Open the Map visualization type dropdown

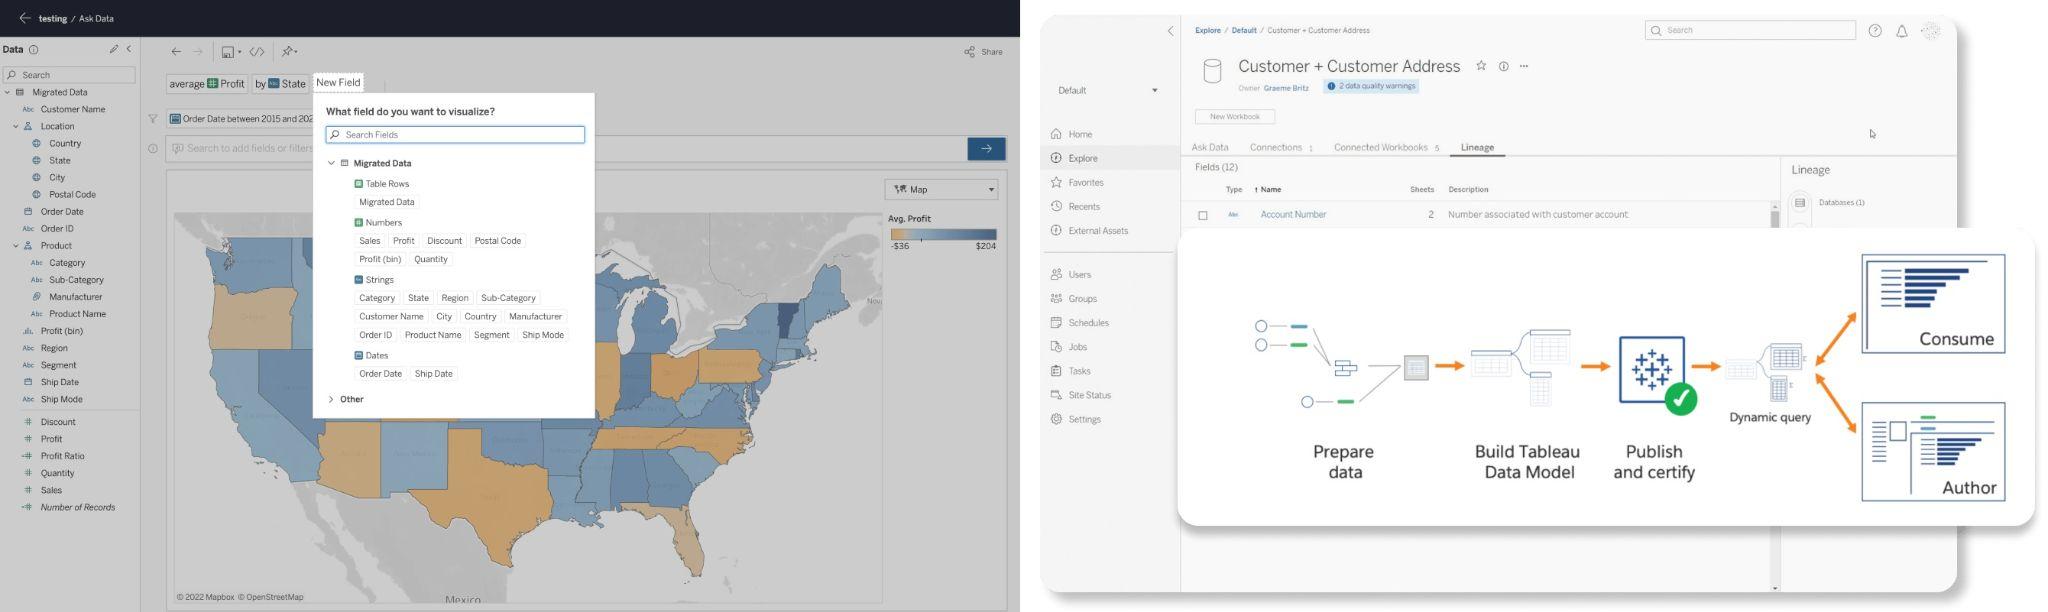(x=942, y=189)
